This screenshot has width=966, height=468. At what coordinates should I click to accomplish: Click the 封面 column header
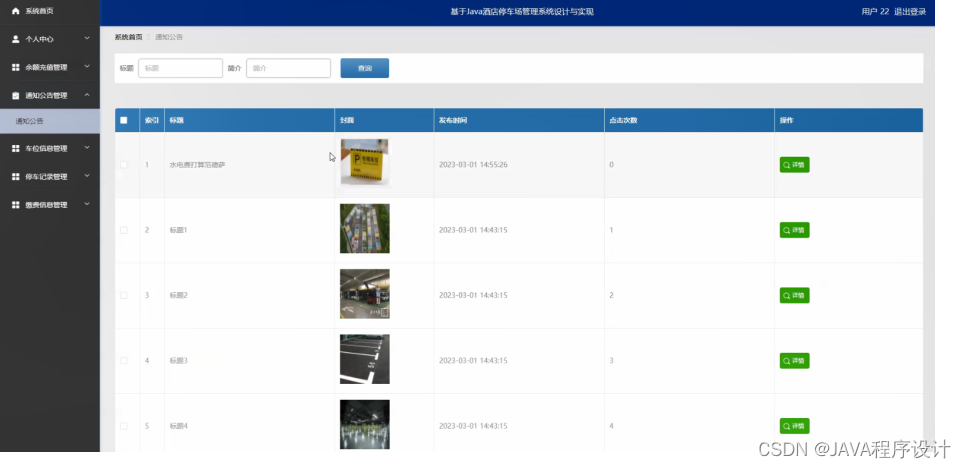(384, 120)
